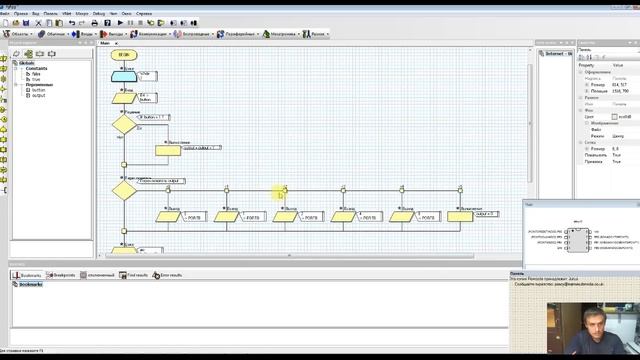Click the canvas vertical scrollbar

(x=530, y=123)
